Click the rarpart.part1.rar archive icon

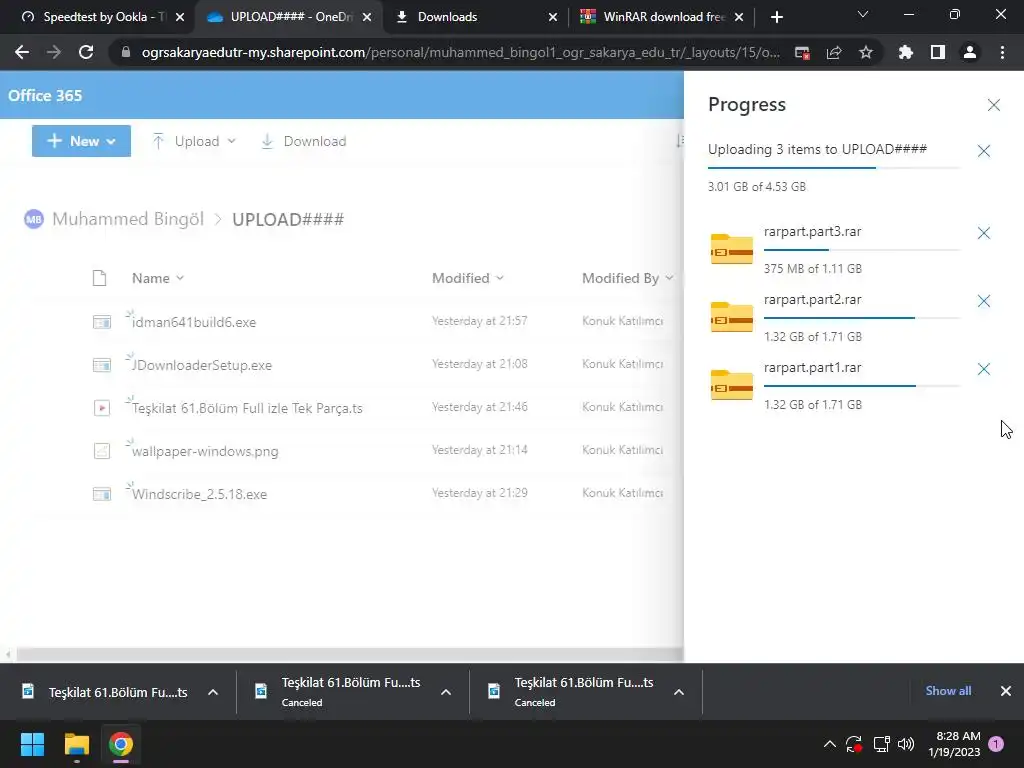pyautogui.click(x=731, y=385)
